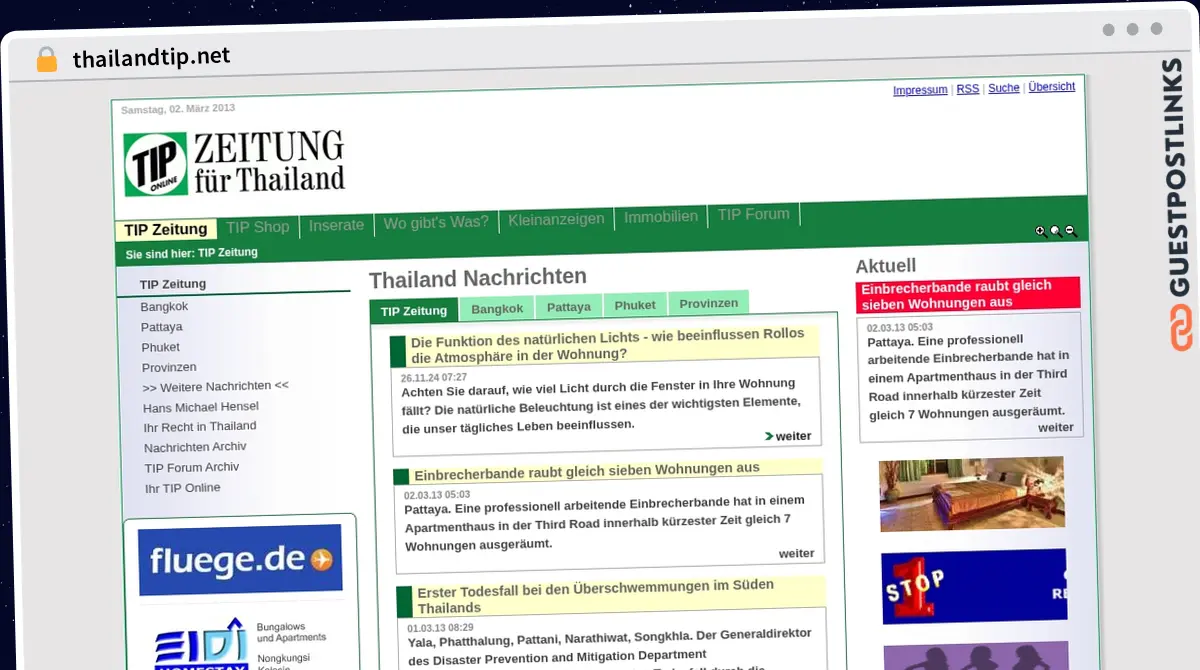Click the TIP Online logo

(156, 162)
